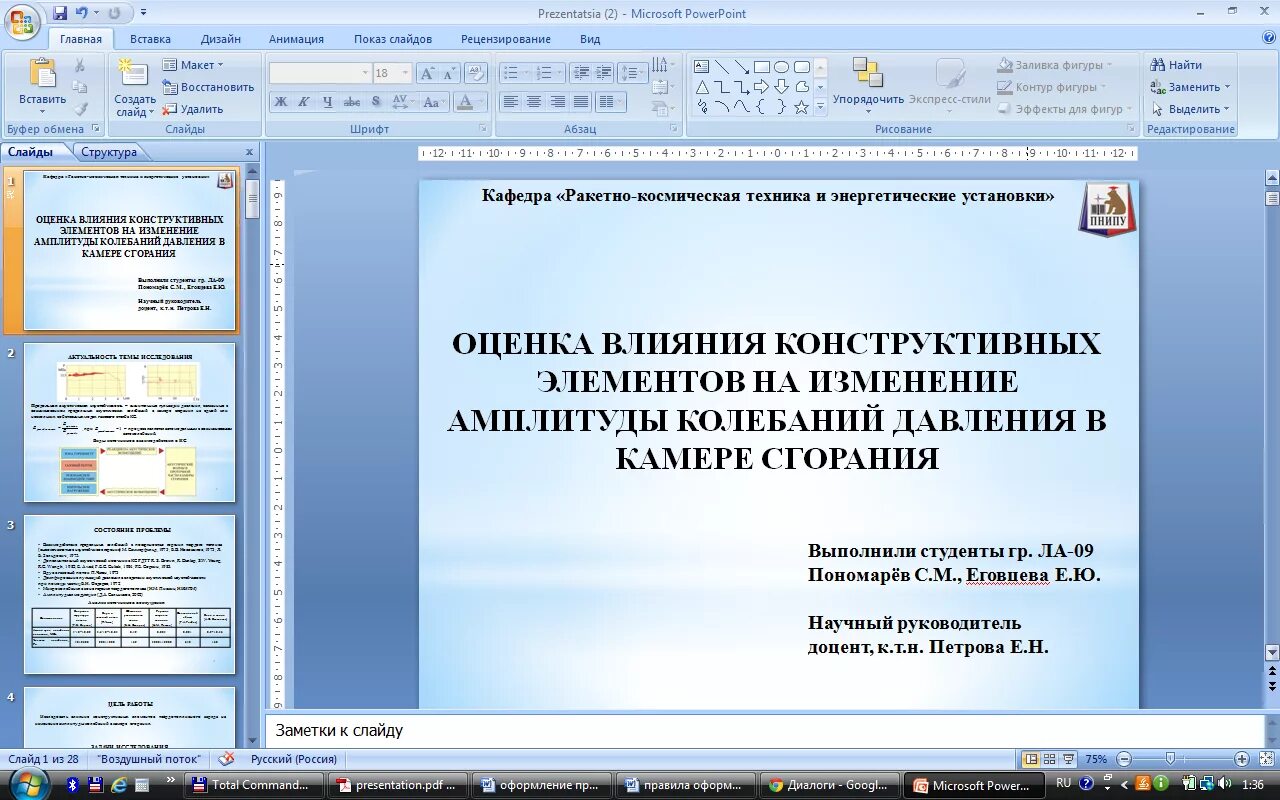Choose the Right Arrow block shape
The height and width of the screenshot is (800, 1280).
pyautogui.click(x=762, y=87)
